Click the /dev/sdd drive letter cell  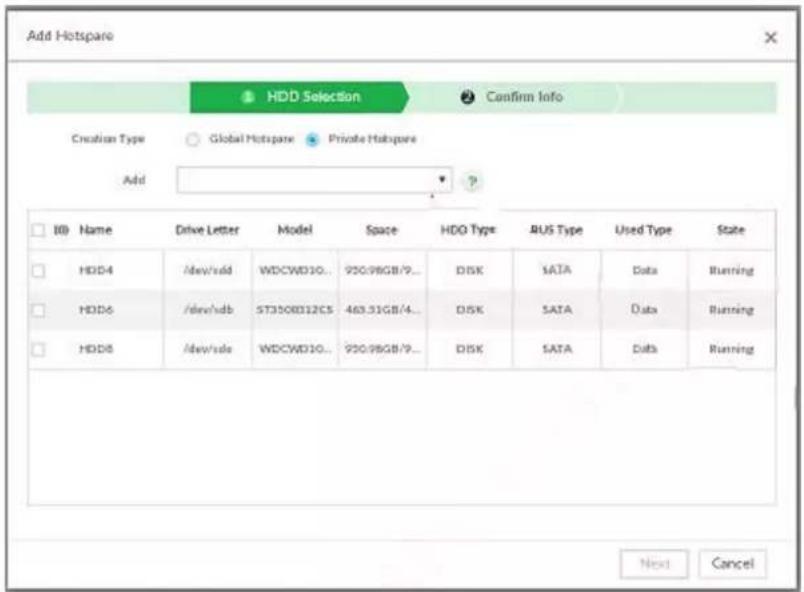click(208, 270)
